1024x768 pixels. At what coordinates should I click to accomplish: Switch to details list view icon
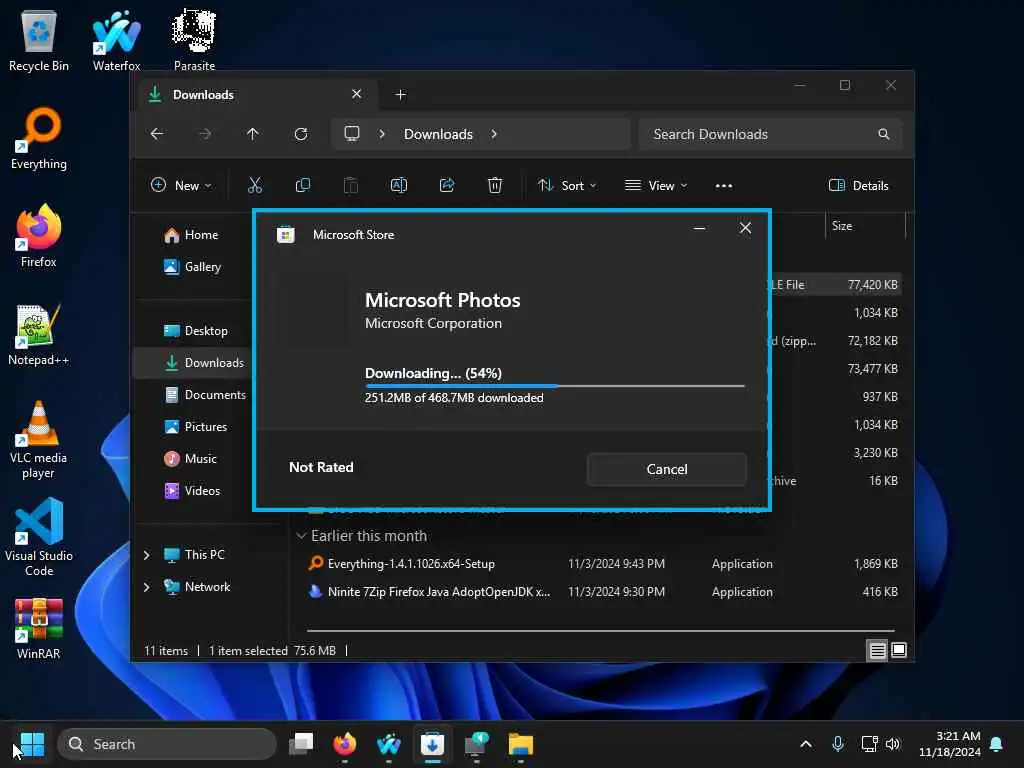877,650
